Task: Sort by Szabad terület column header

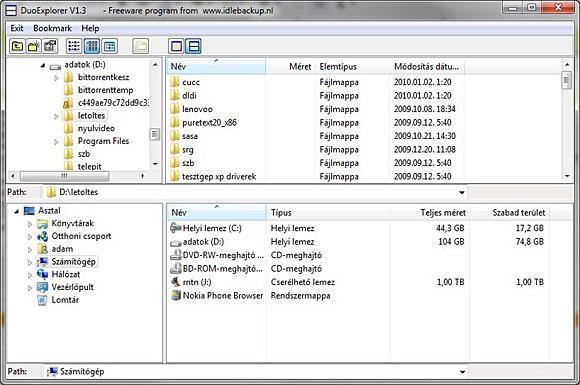Action: tap(509, 213)
